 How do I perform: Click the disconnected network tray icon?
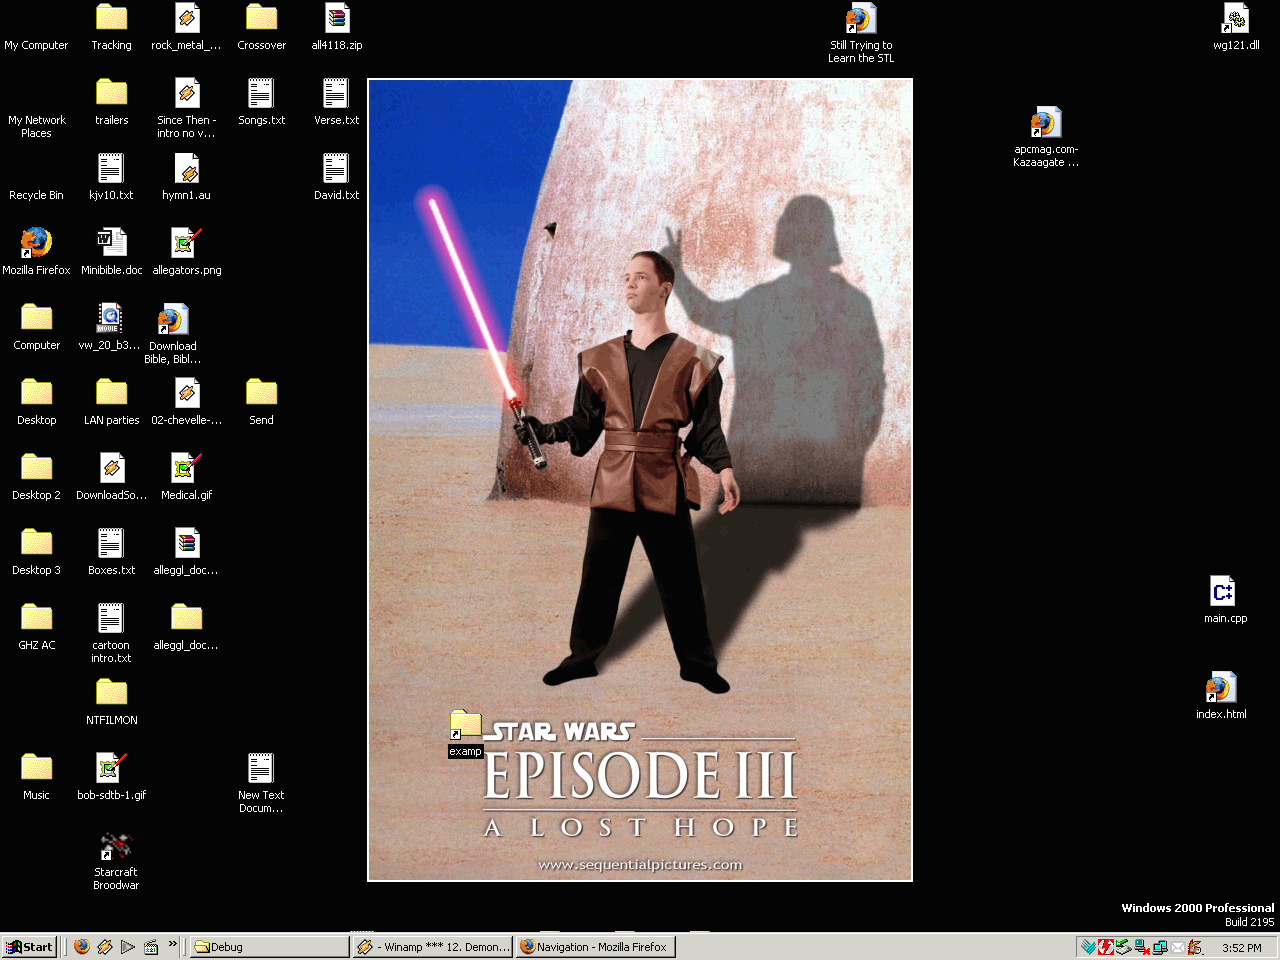pyautogui.click(x=1141, y=947)
